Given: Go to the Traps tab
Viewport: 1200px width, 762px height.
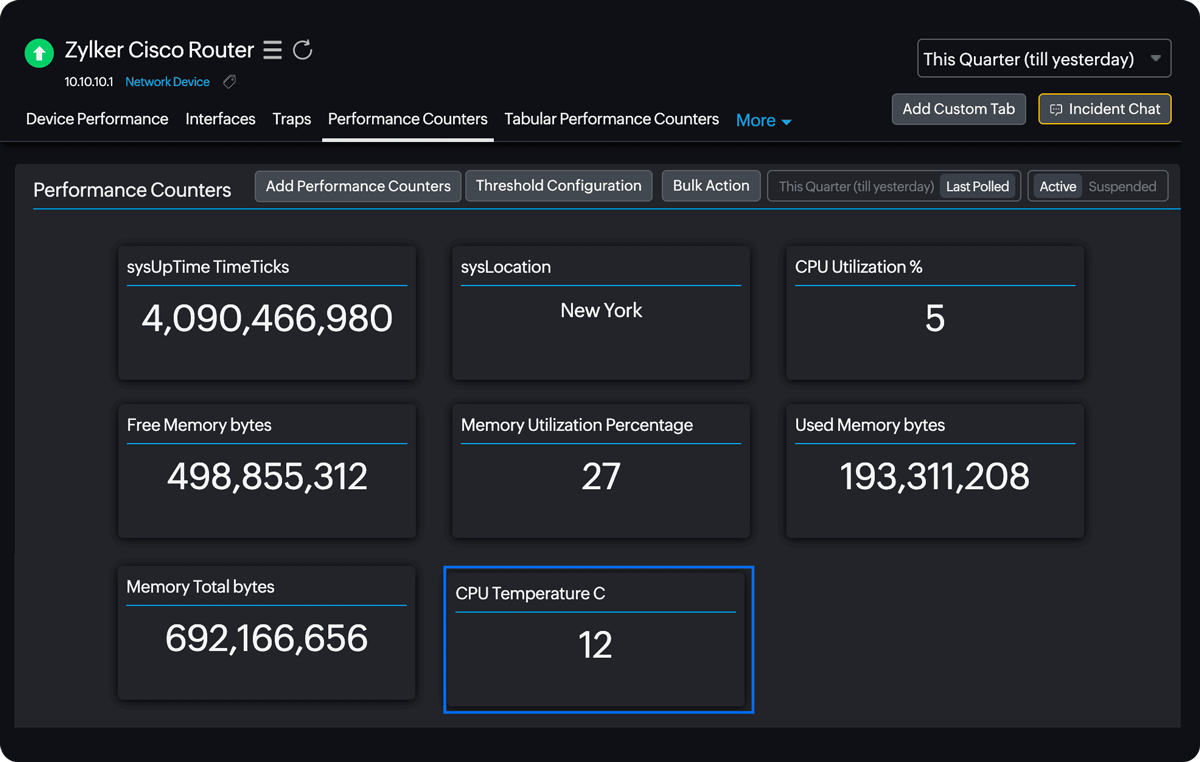Looking at the screenshot, I should pyautogui.click(x=291, y=119).
